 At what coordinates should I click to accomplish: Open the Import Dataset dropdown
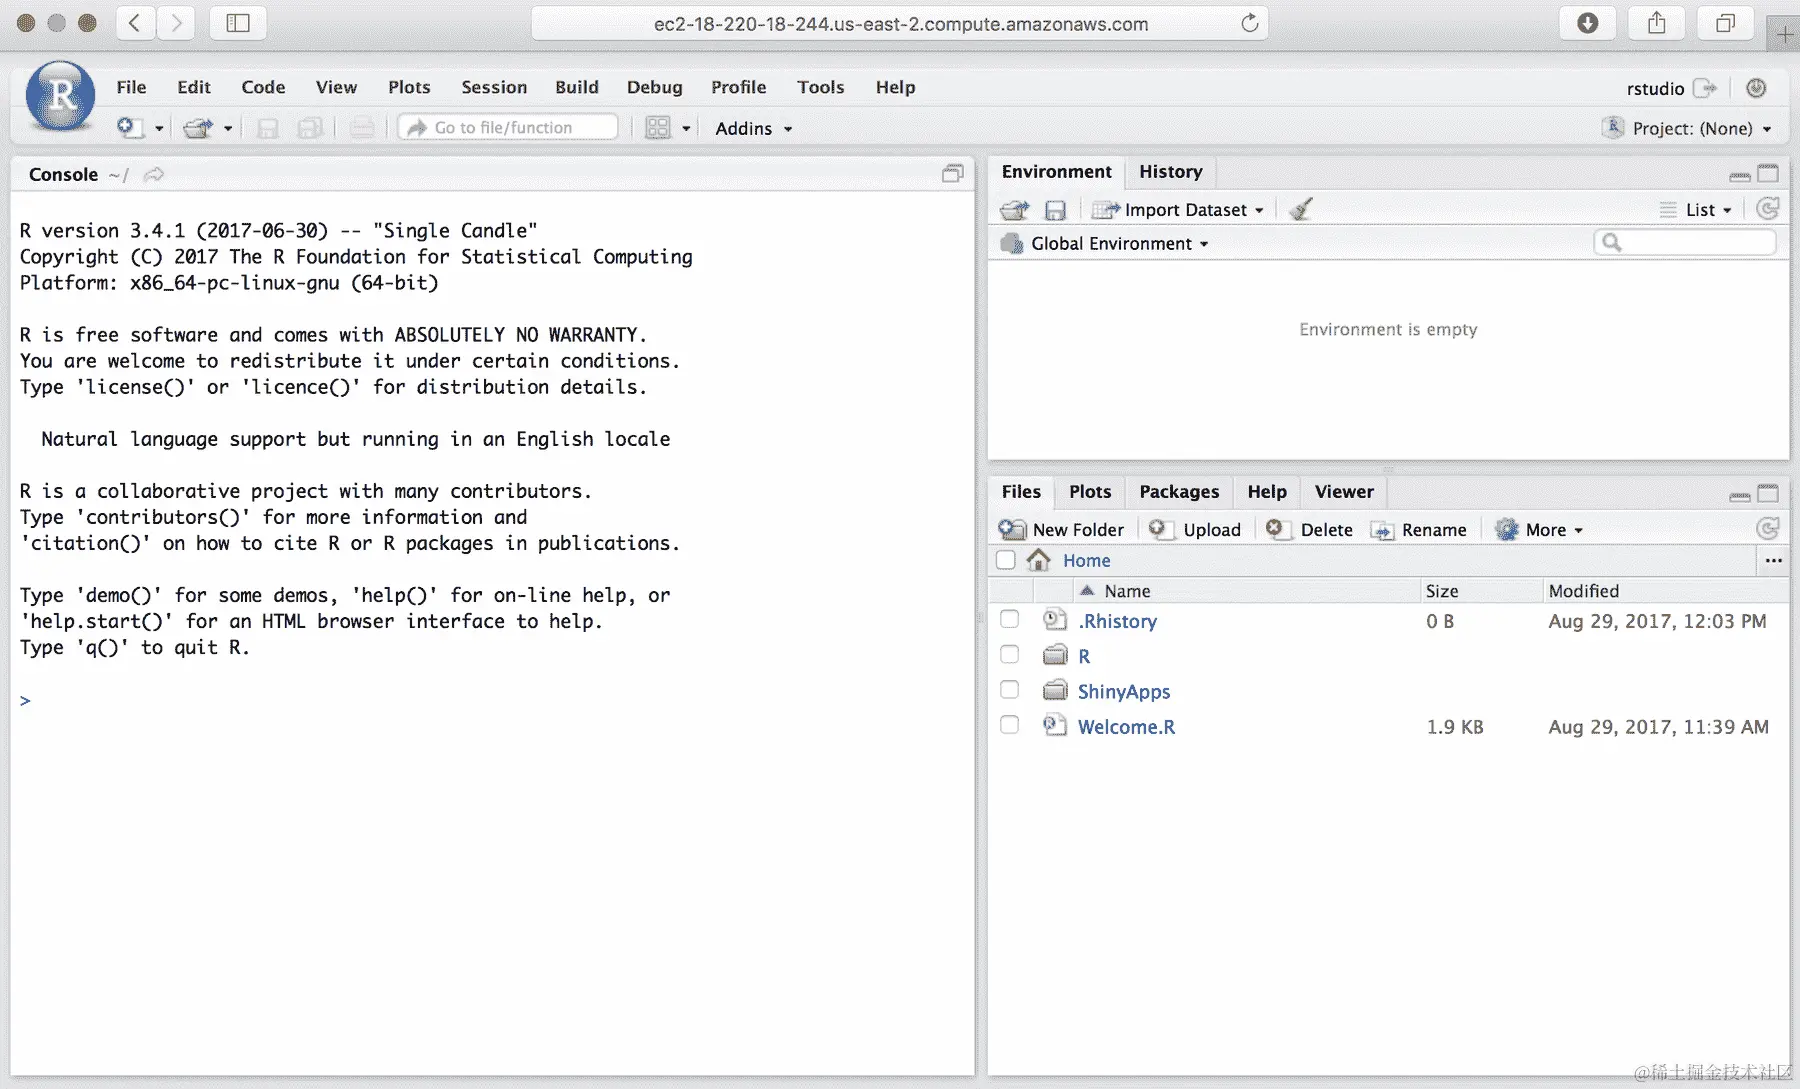point(1179,210)
